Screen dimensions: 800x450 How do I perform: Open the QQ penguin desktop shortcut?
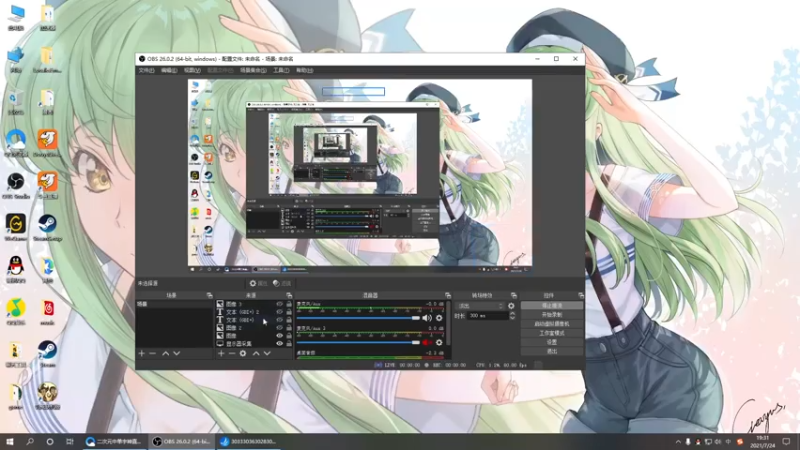pos(16,269)
